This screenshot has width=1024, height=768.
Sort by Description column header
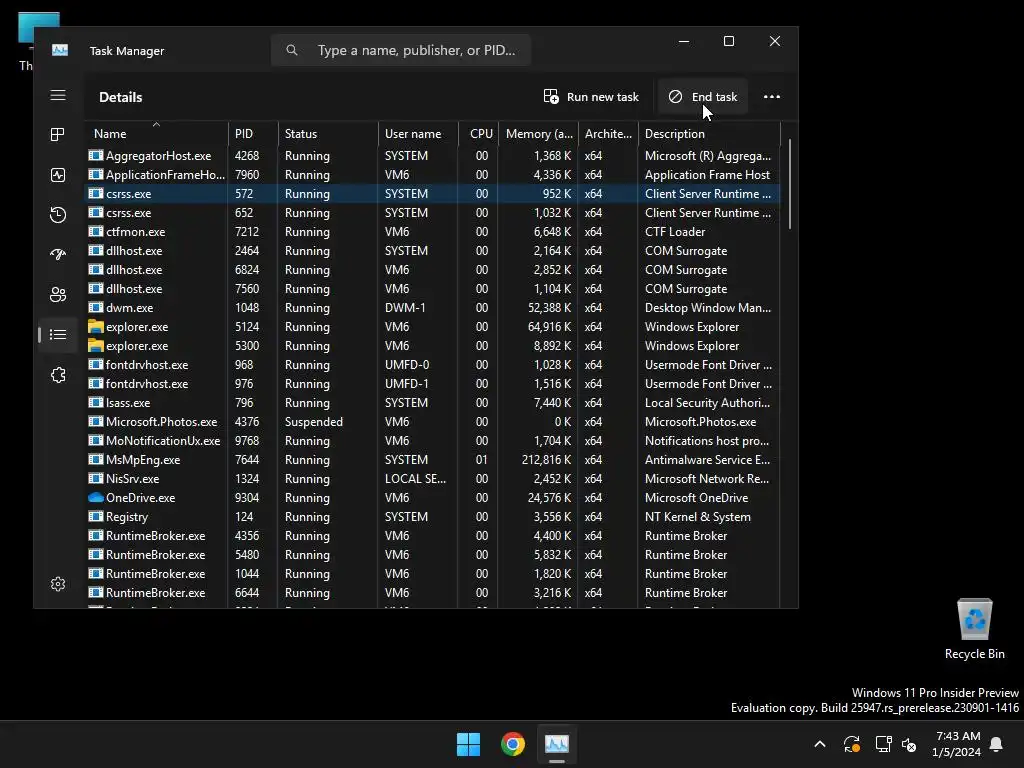[x=709, y=134]
